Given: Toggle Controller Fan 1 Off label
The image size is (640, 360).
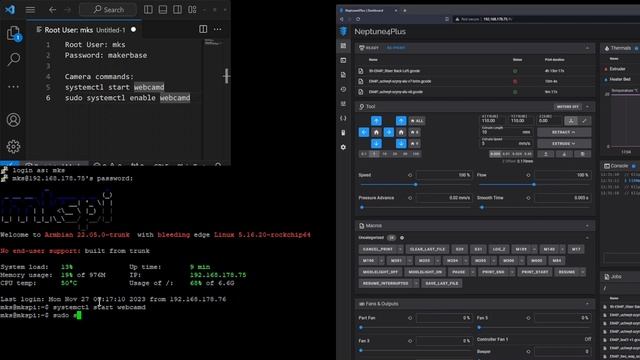Looking at the screenshot, I should coord(588,339).
